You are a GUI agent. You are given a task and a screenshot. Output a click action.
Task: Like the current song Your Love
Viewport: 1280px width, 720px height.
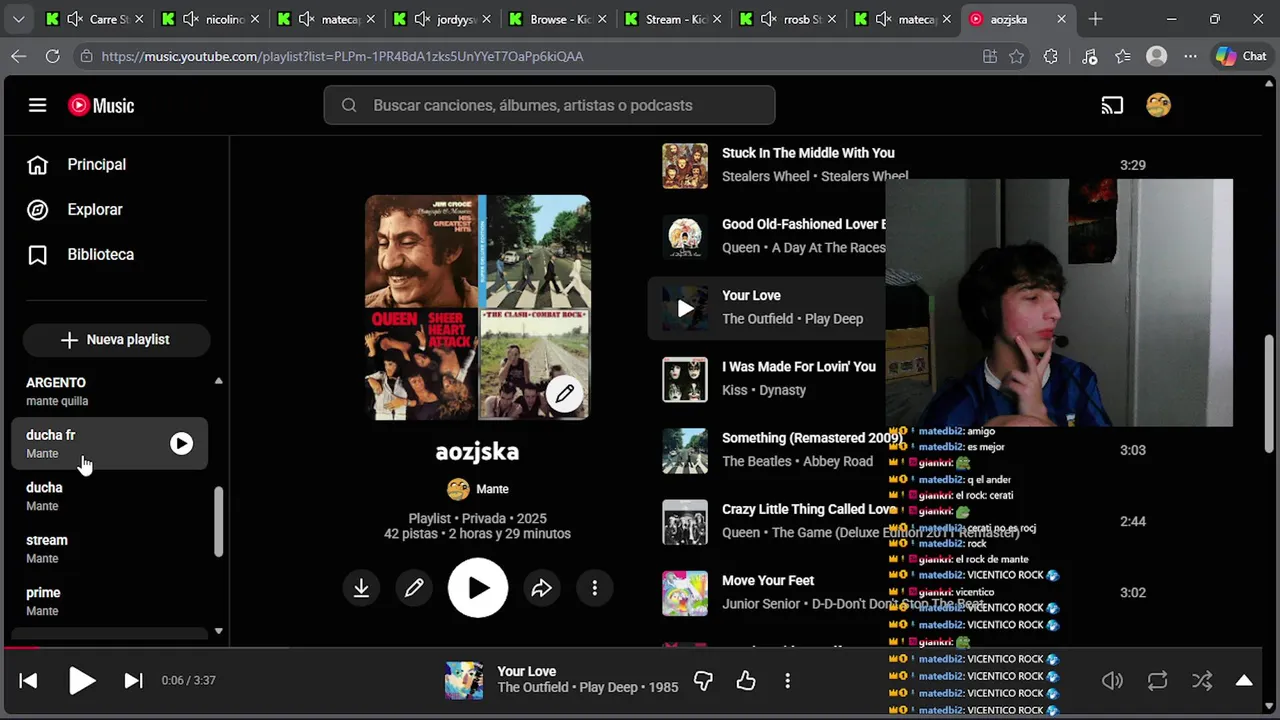click(746, 681)
